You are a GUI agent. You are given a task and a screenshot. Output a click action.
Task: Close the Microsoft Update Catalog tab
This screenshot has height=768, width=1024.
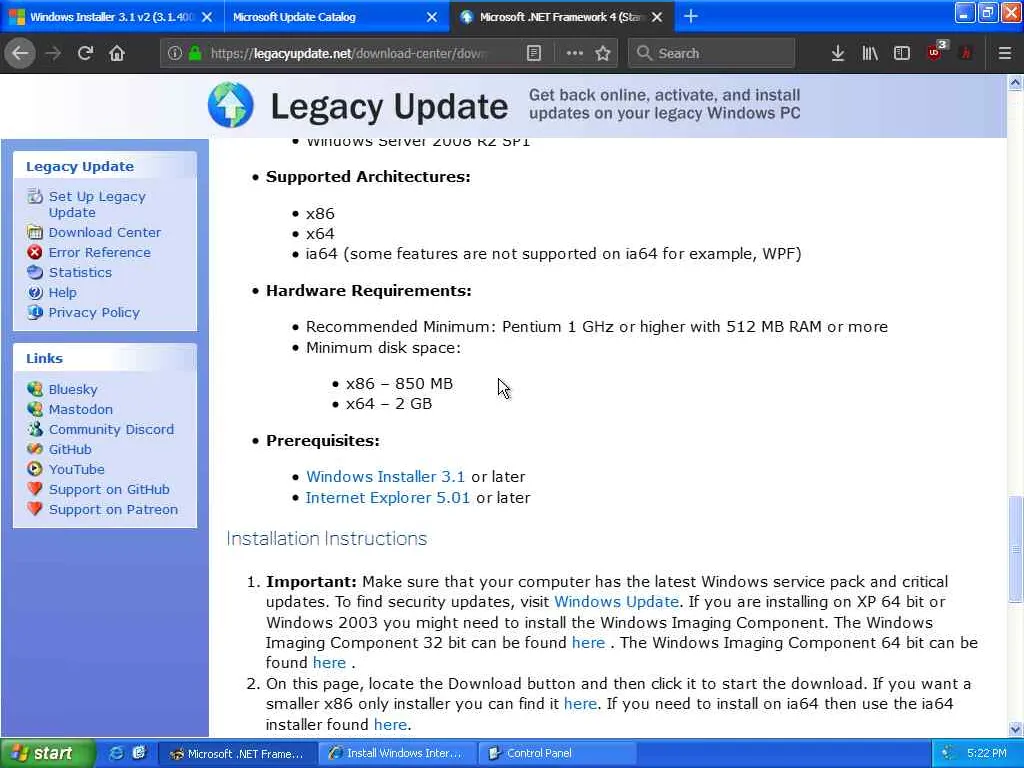[x=432, y=17]
